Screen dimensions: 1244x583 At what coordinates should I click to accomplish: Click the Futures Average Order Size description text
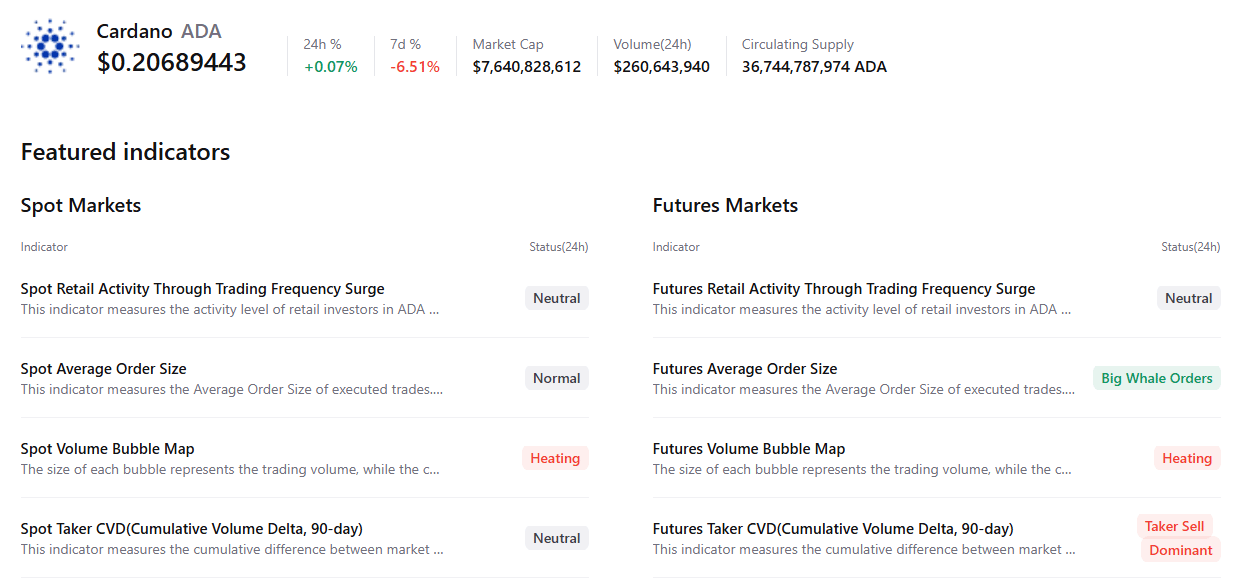click(864, 390)
